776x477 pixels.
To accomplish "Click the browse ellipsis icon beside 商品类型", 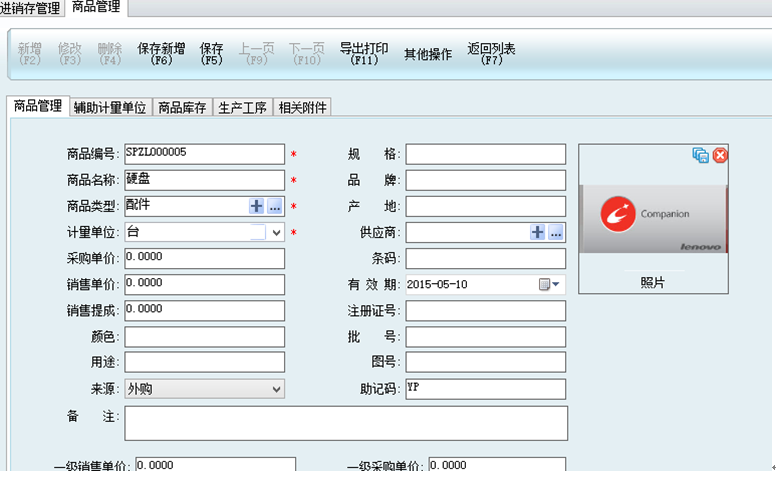I will tap(275, 206).
